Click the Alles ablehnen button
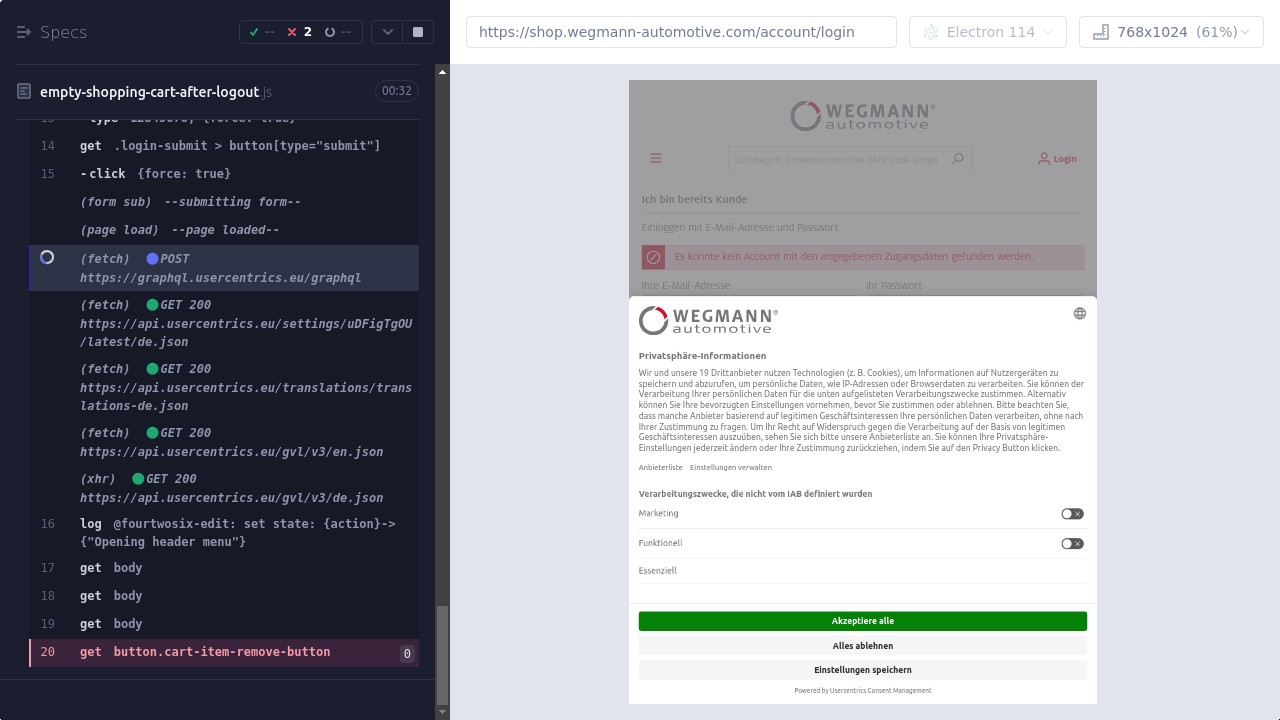Image resolution: width=1280 pixels, height=720 pixels. pos(862,646)
